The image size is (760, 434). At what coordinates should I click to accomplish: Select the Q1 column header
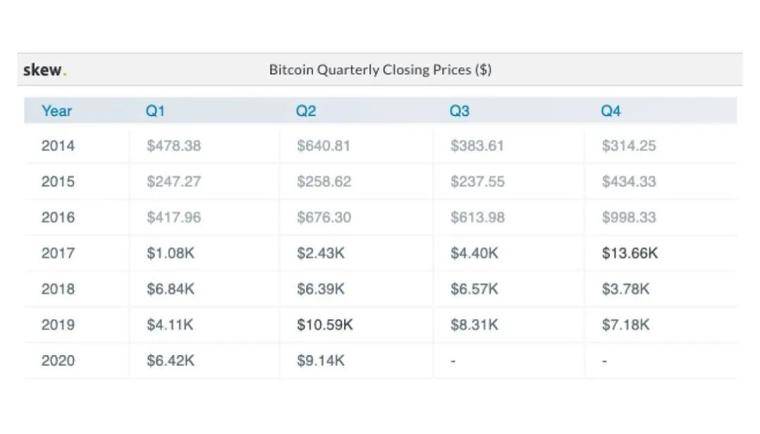(155, 111)
